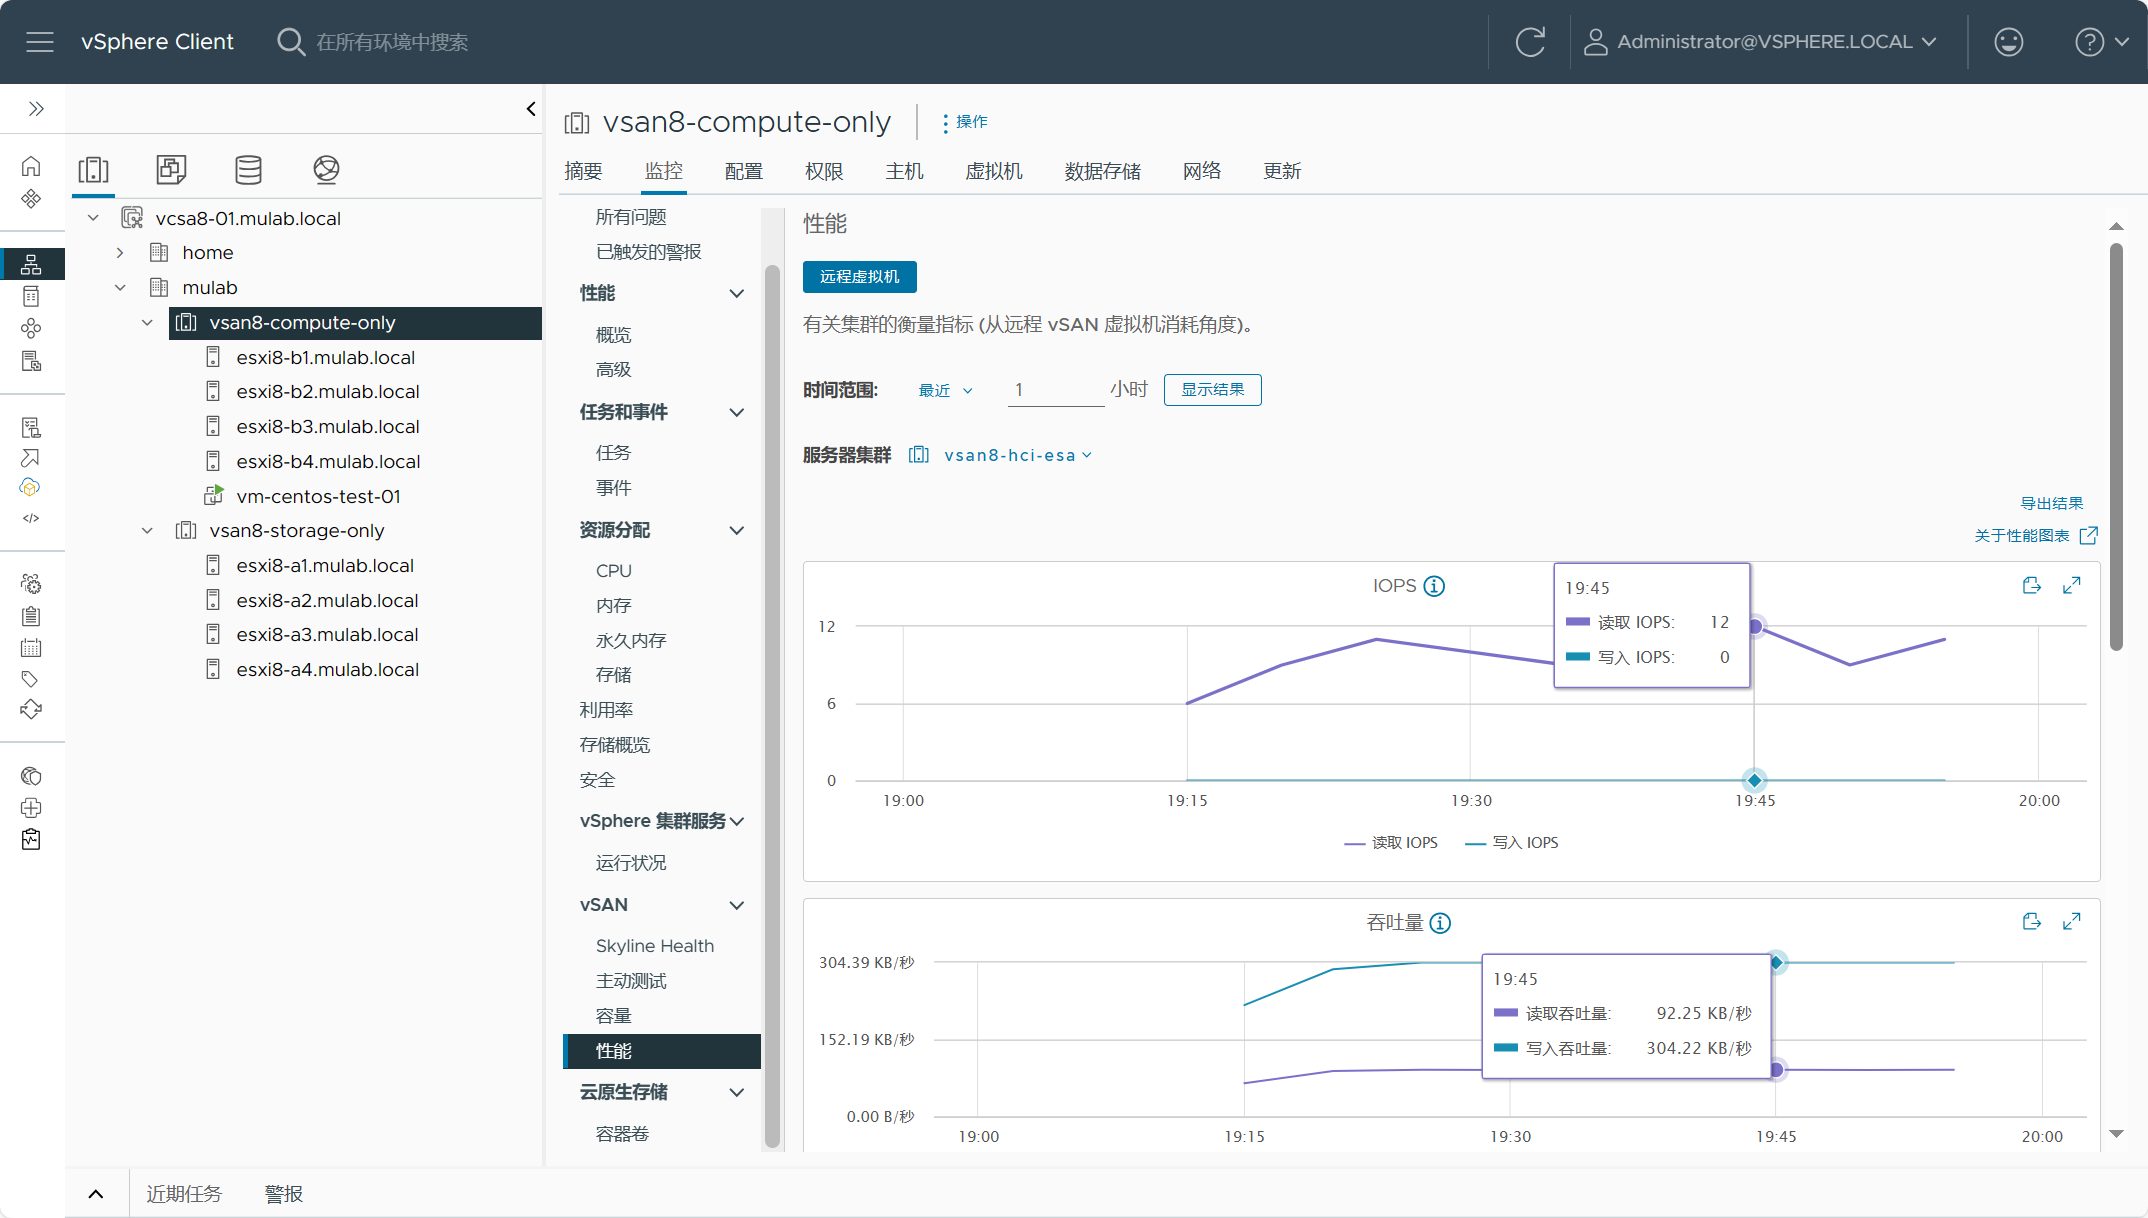This screenshot has height=1218, width=2148.
Task: Expand the IOPS chart to fullscreen
Action: [2072, 585]
